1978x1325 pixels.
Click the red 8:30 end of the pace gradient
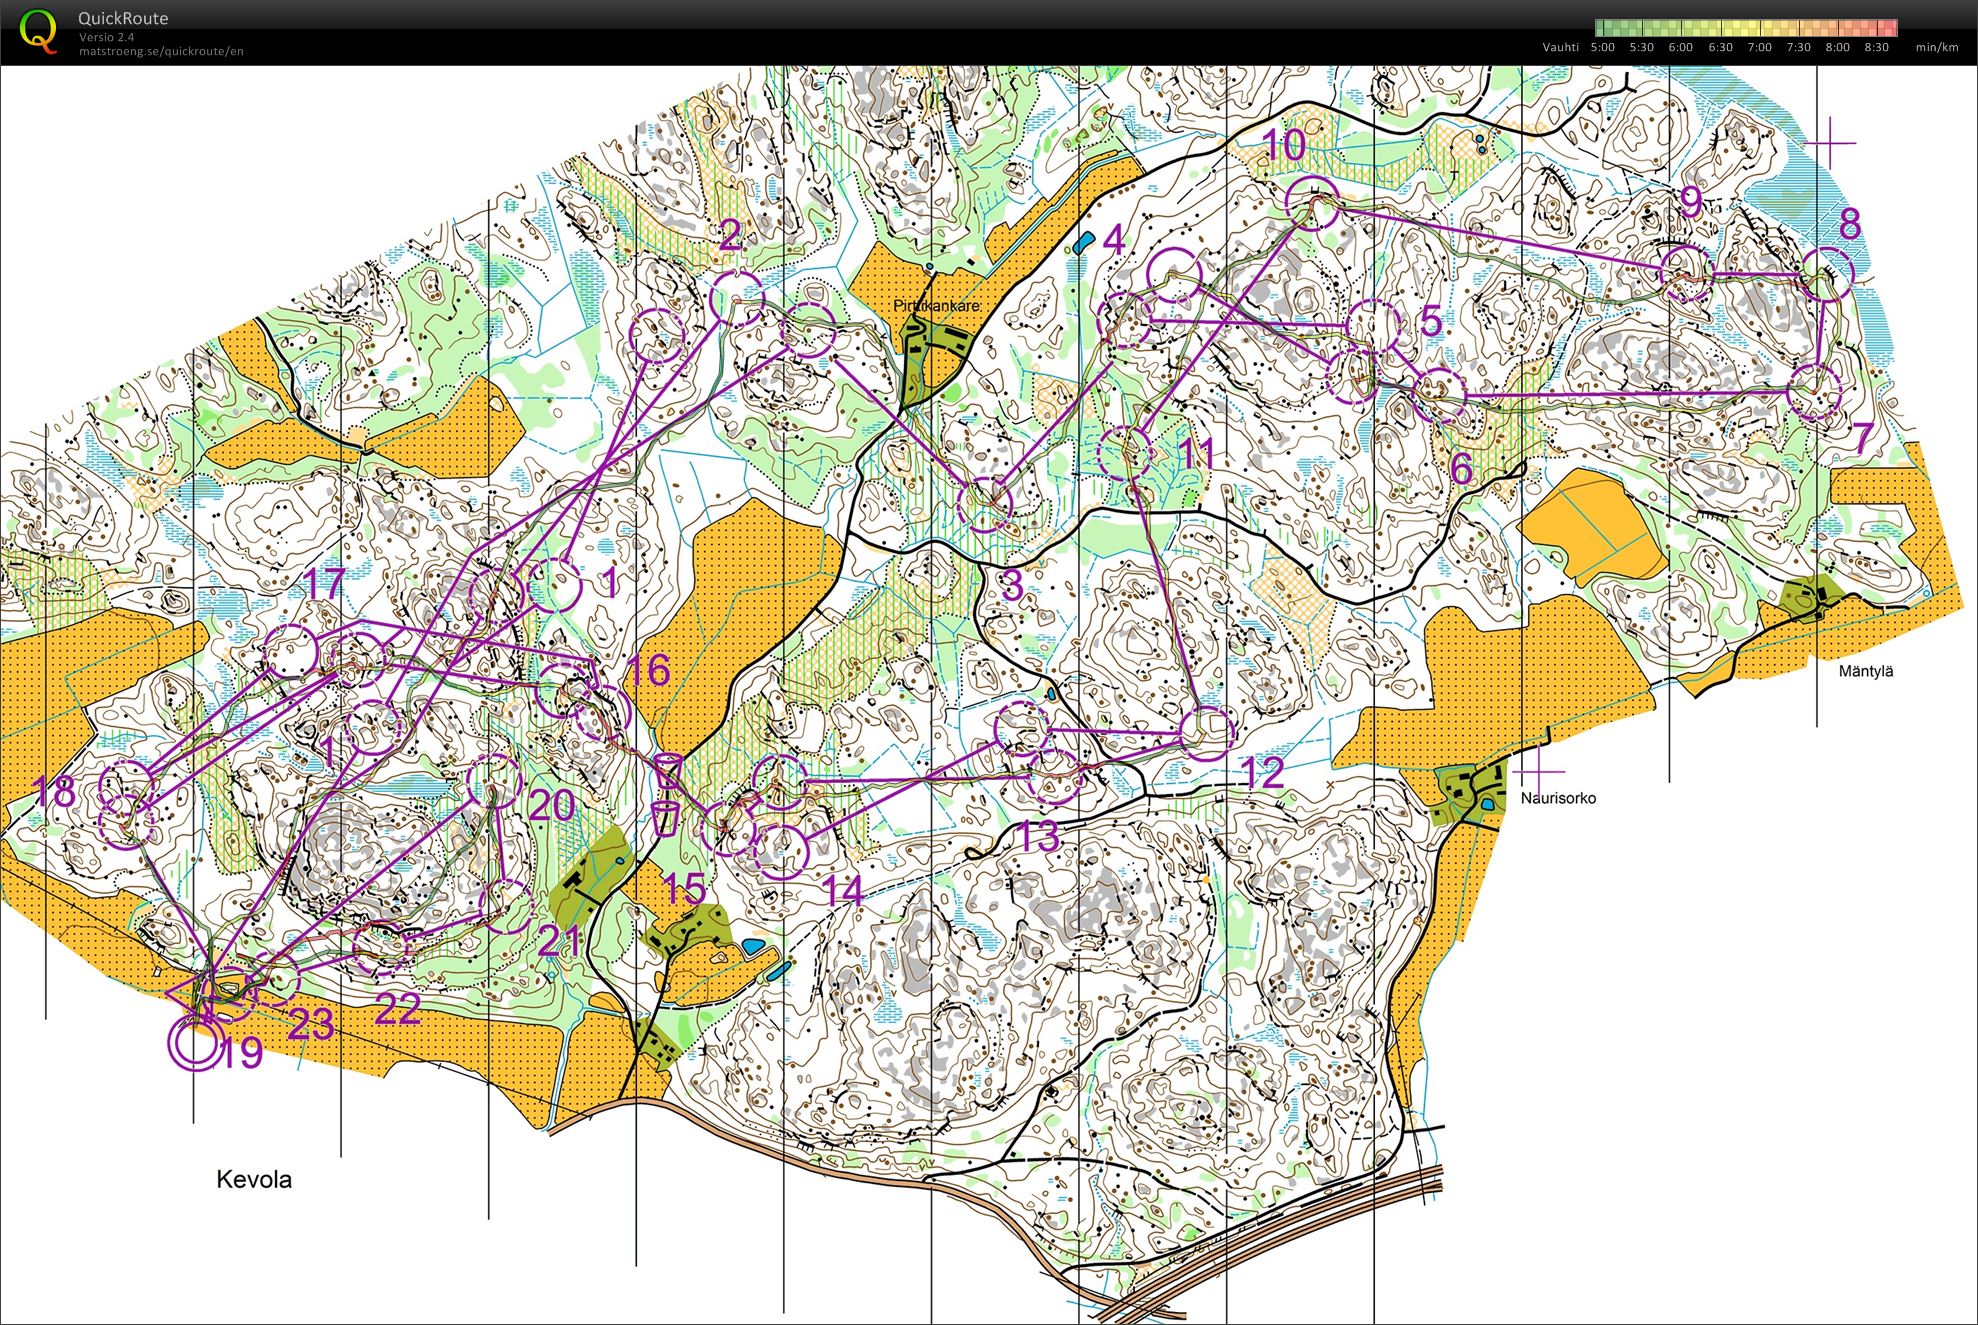tap(1884, 27)
